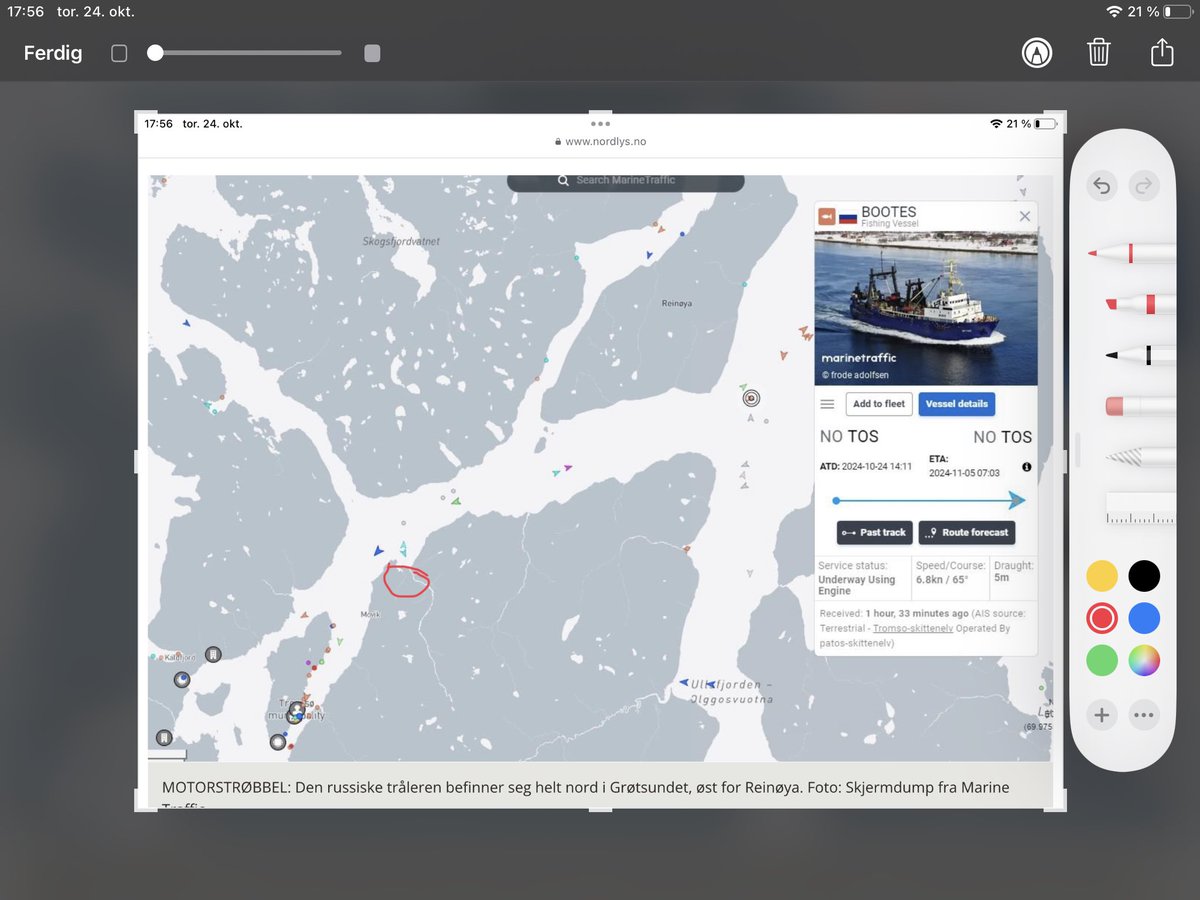1200x900 pixels.
Task: Add annotation element with plus button
Action: coord(1102,714)
